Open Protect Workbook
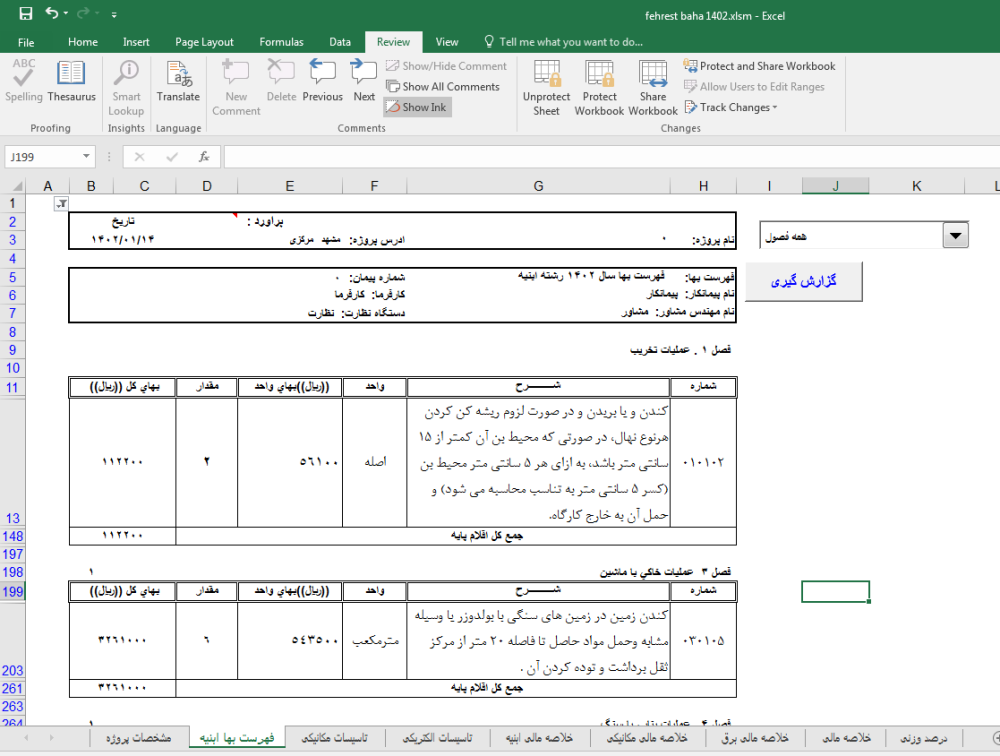 (598, 85)
